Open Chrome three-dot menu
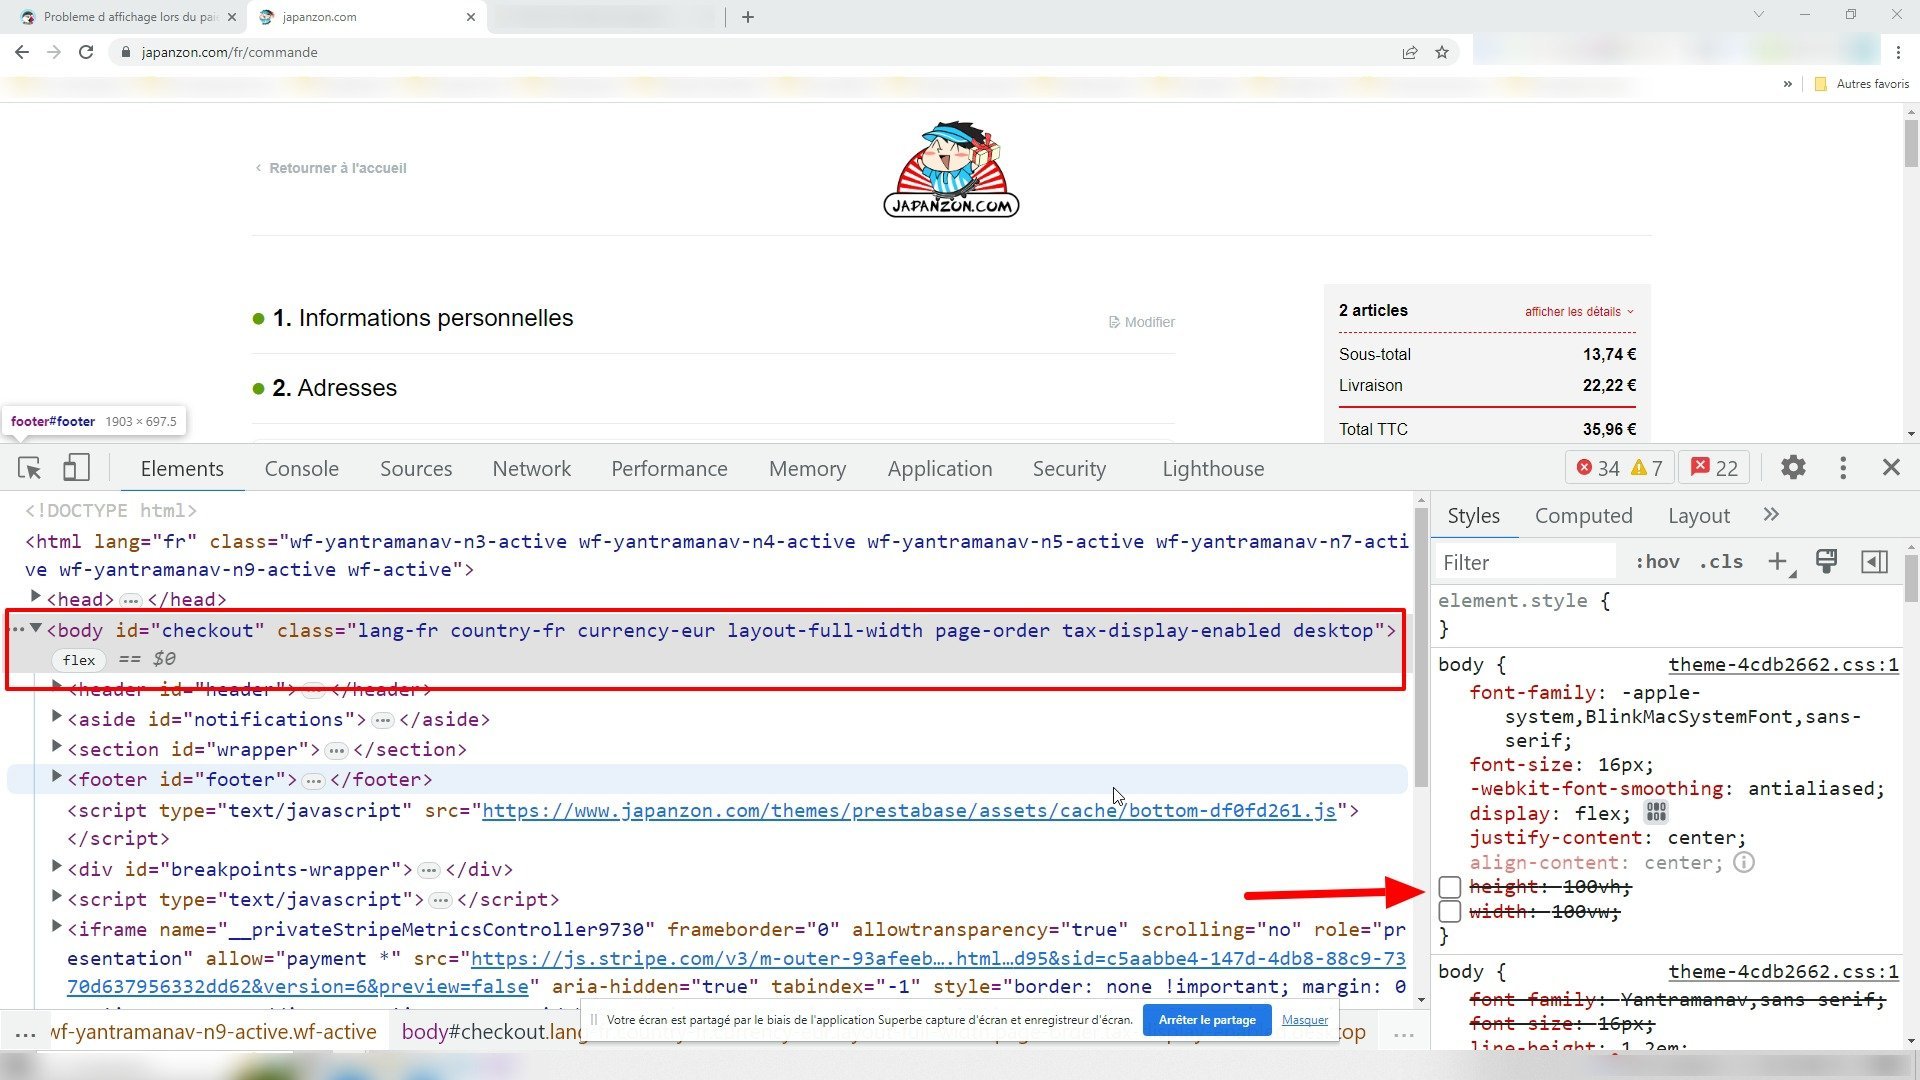Screen dimensions: 1920x1080 point(1898,52)
